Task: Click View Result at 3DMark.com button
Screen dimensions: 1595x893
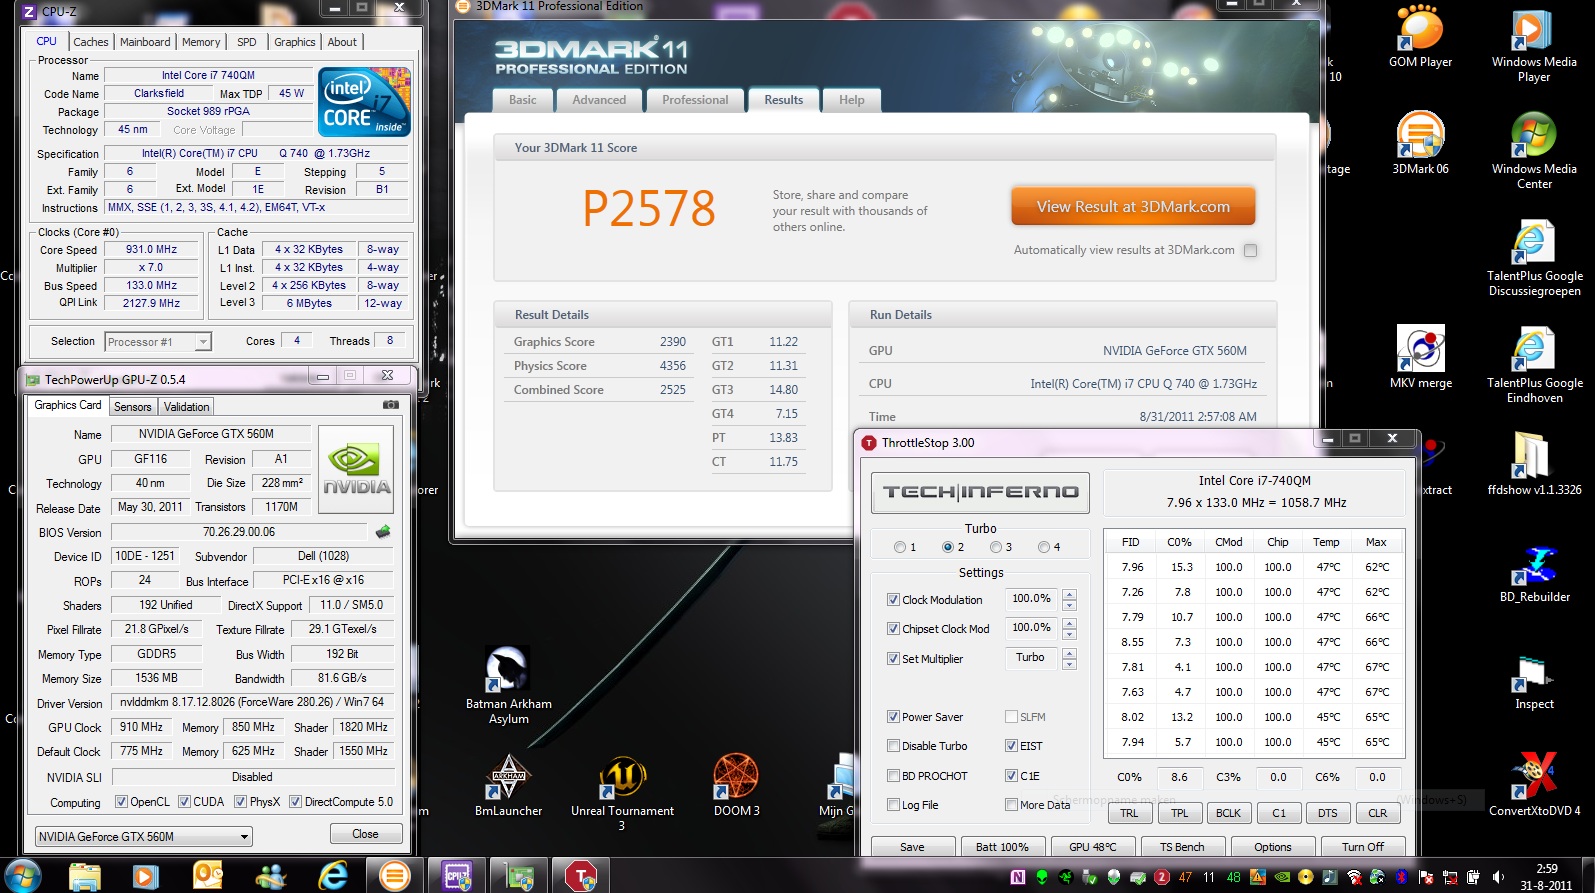Action: 1133,207
